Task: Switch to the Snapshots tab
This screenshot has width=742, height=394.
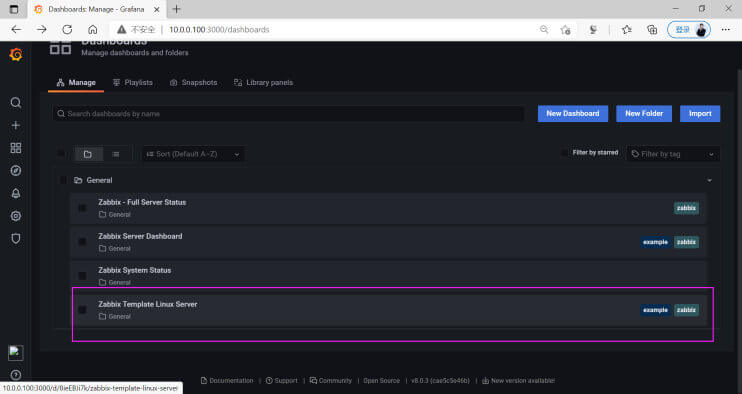Action: pyautogui.click(x=194, y=83)
